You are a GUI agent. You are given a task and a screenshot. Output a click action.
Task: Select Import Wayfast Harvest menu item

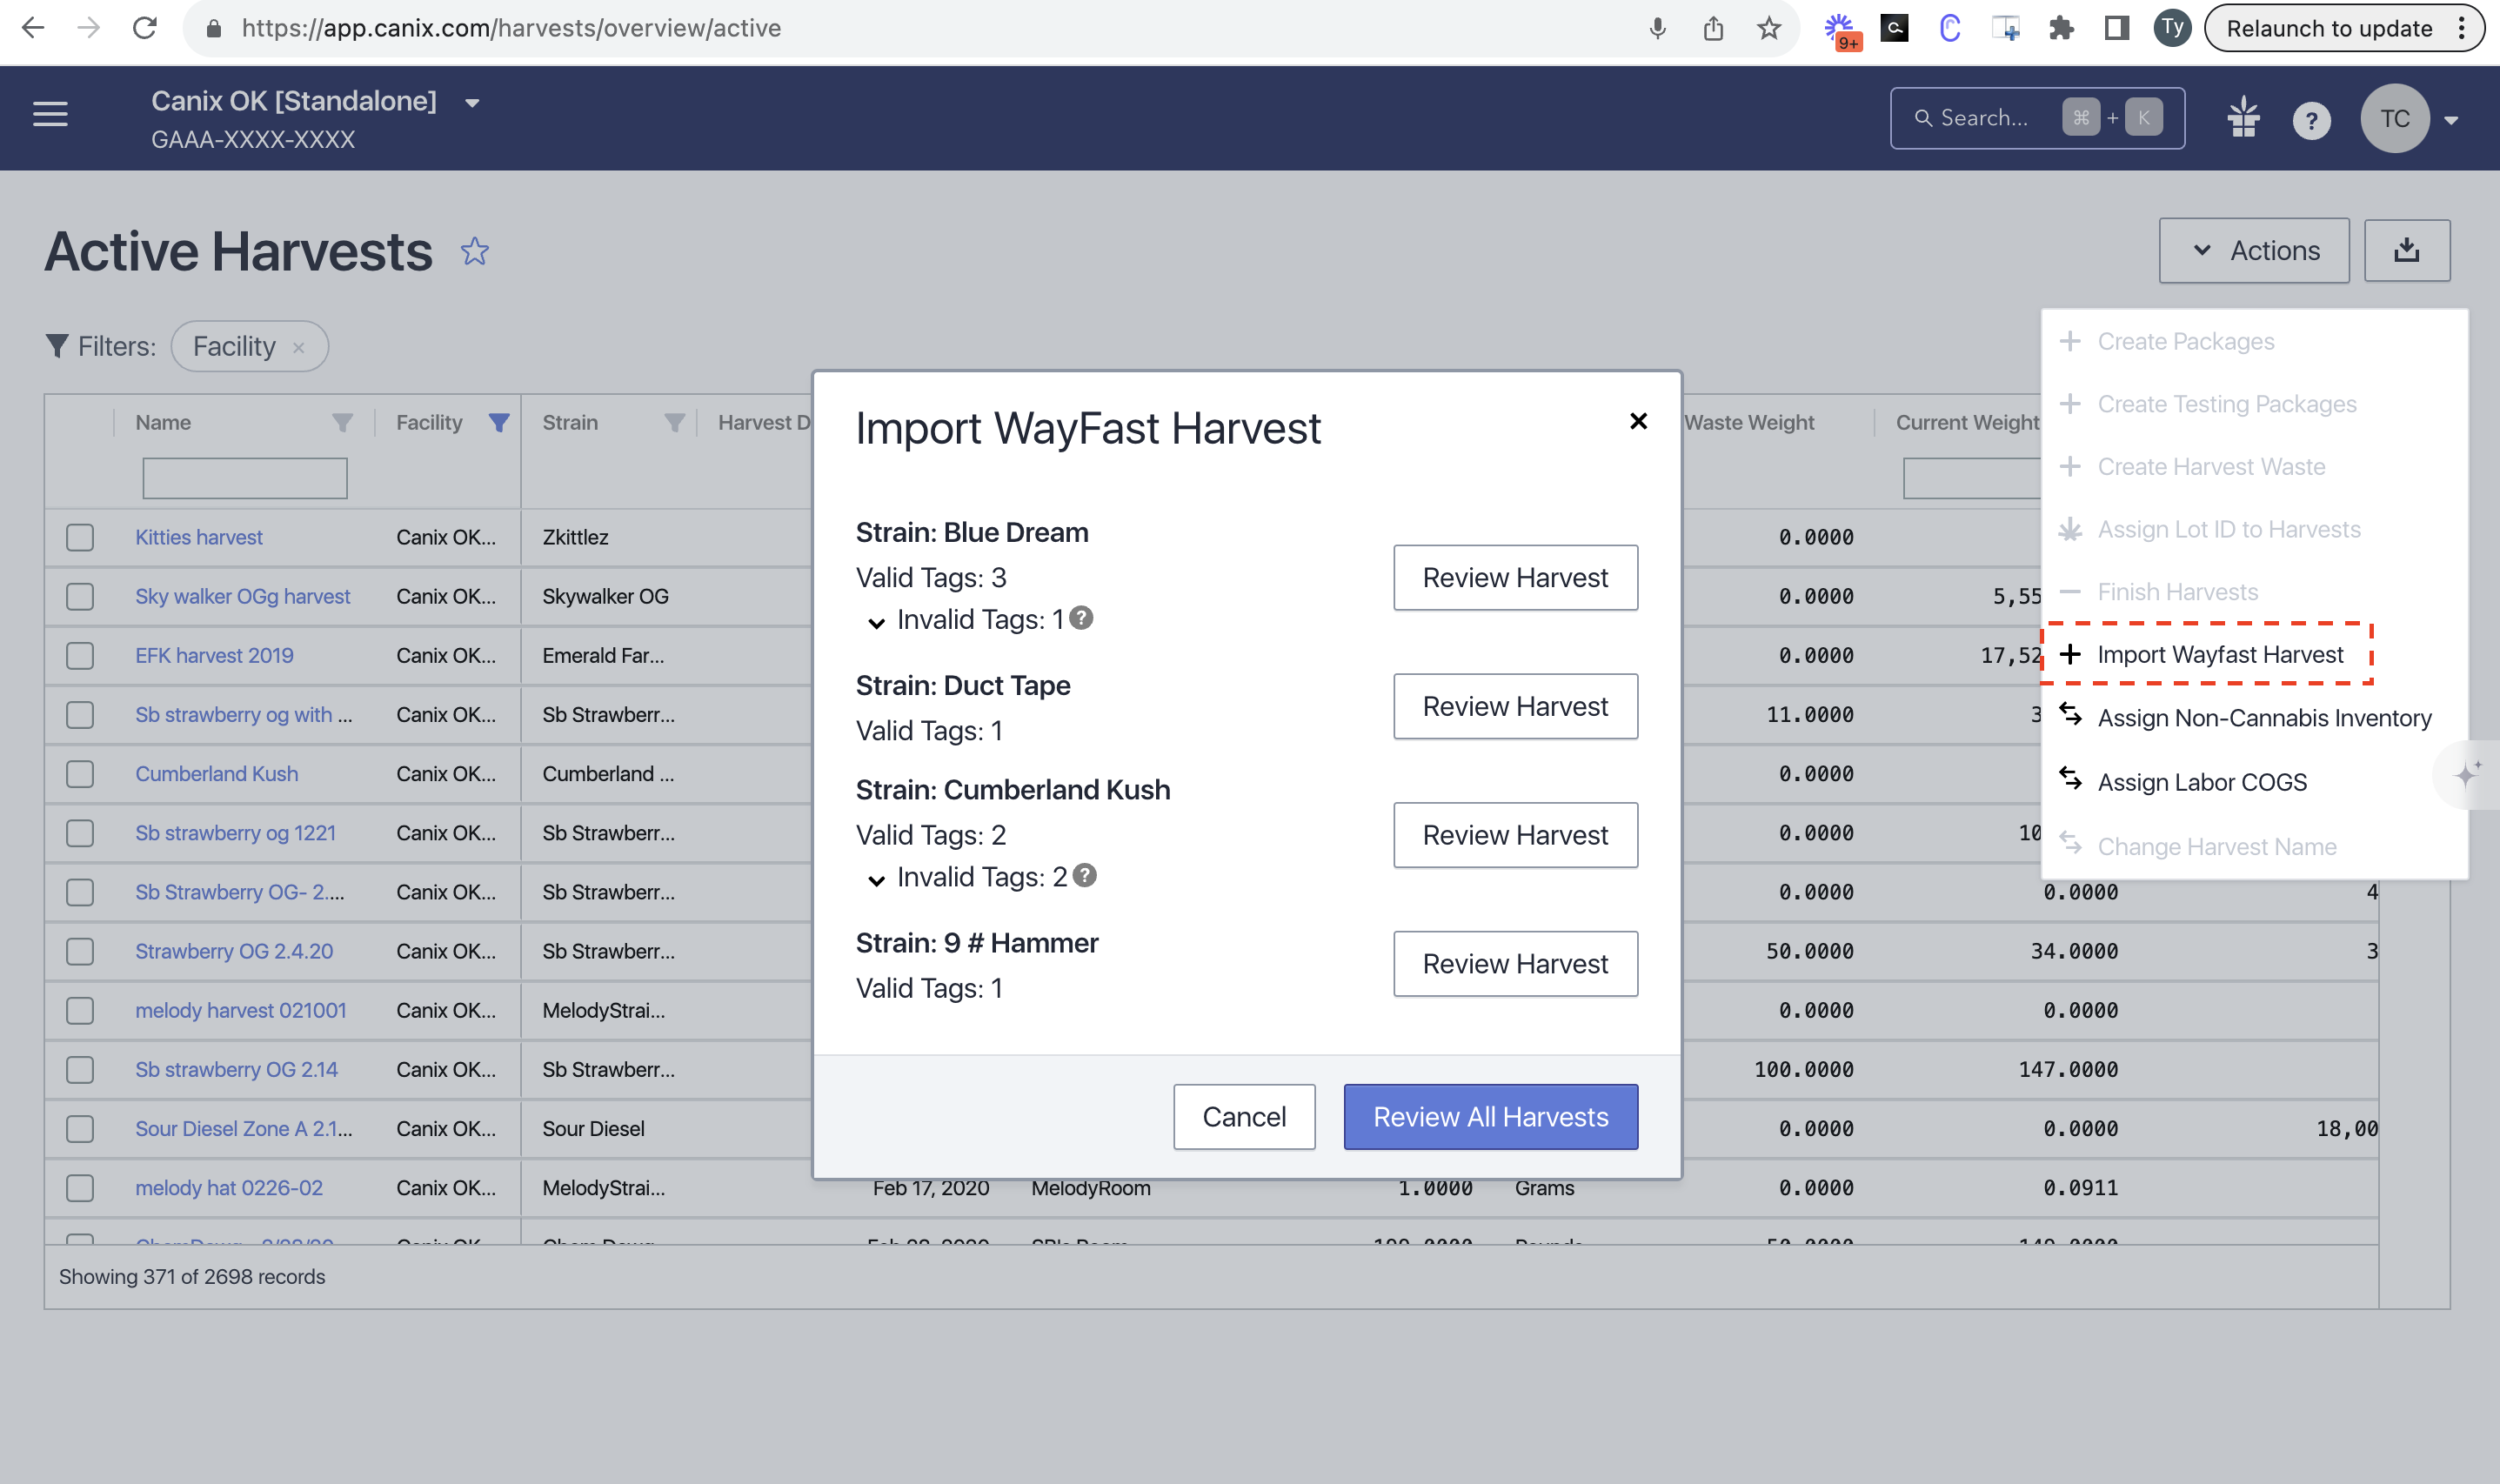pos(2205,654)
